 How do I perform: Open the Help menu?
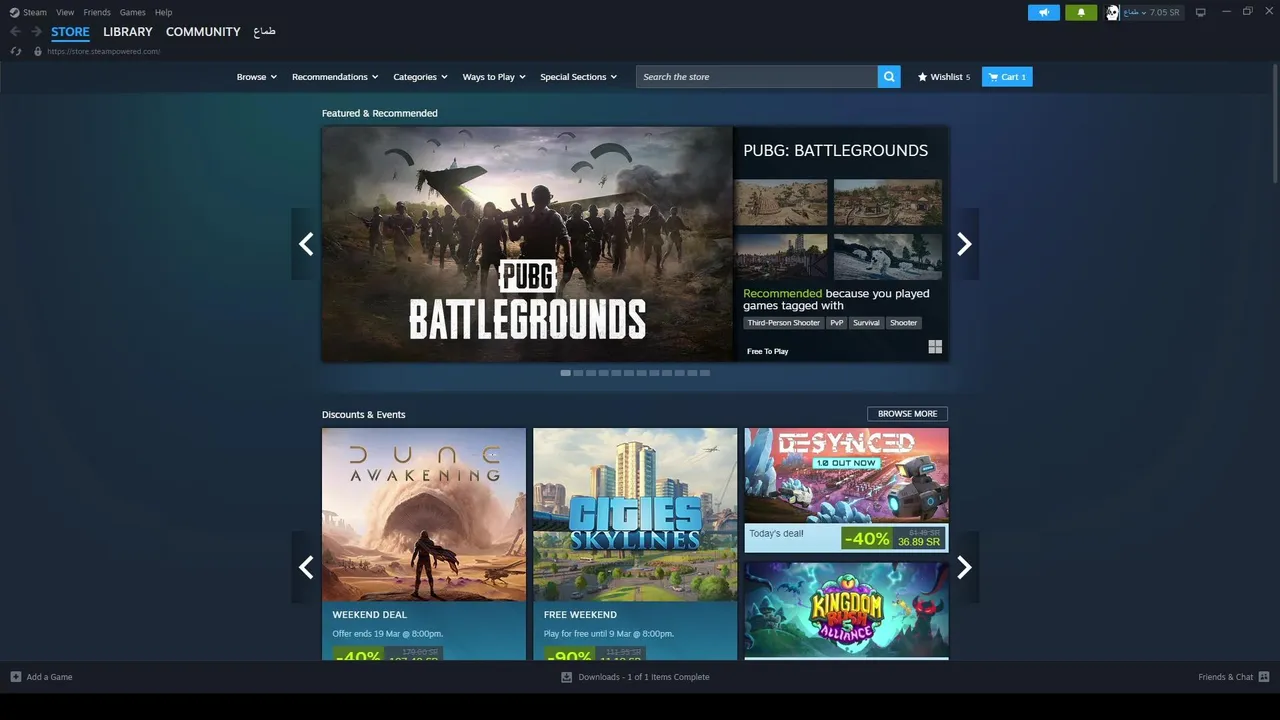(x=164, y=12)
